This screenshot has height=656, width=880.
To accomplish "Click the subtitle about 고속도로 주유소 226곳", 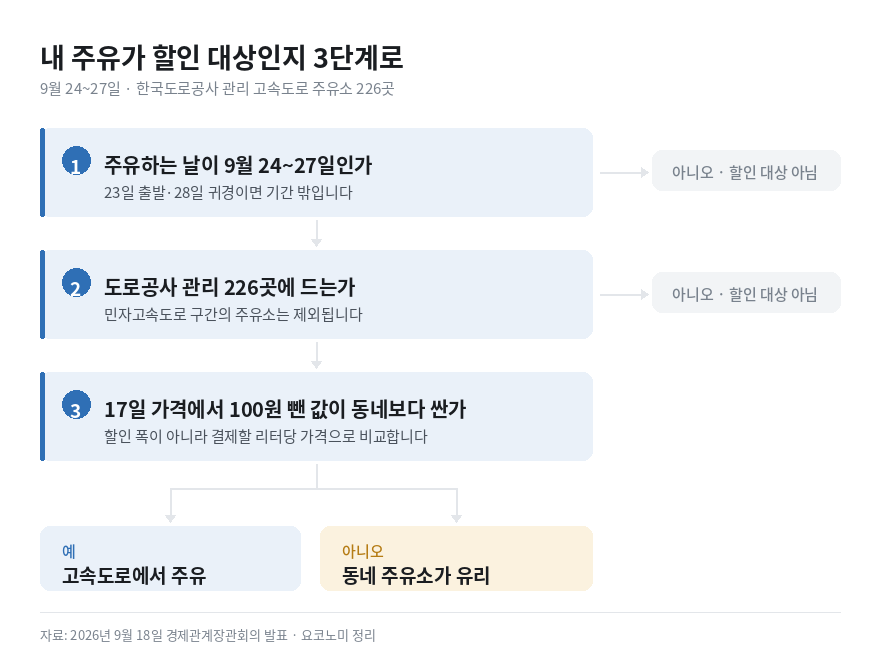I will [x=217, y=89].
